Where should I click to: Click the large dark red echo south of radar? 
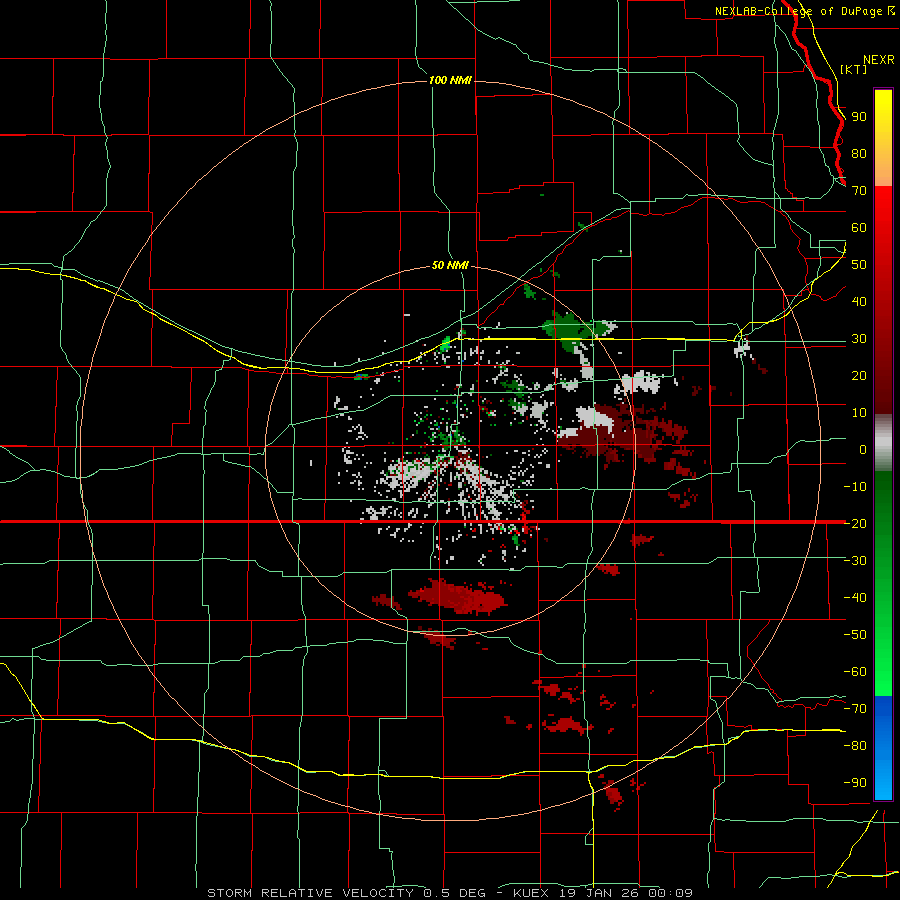click(457, 596)
